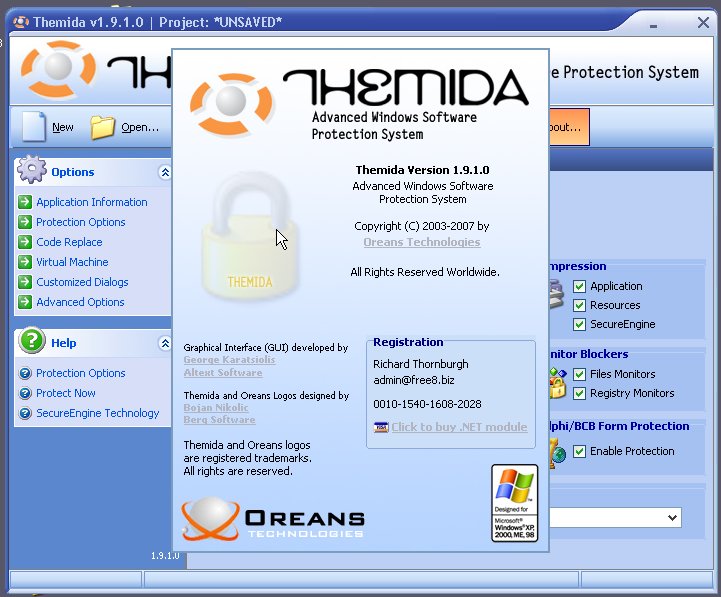Image resolution: width=721 pixels, height=597 pixels.
Task: Click the Help panel header title
Action: click(x=64, y=343)
